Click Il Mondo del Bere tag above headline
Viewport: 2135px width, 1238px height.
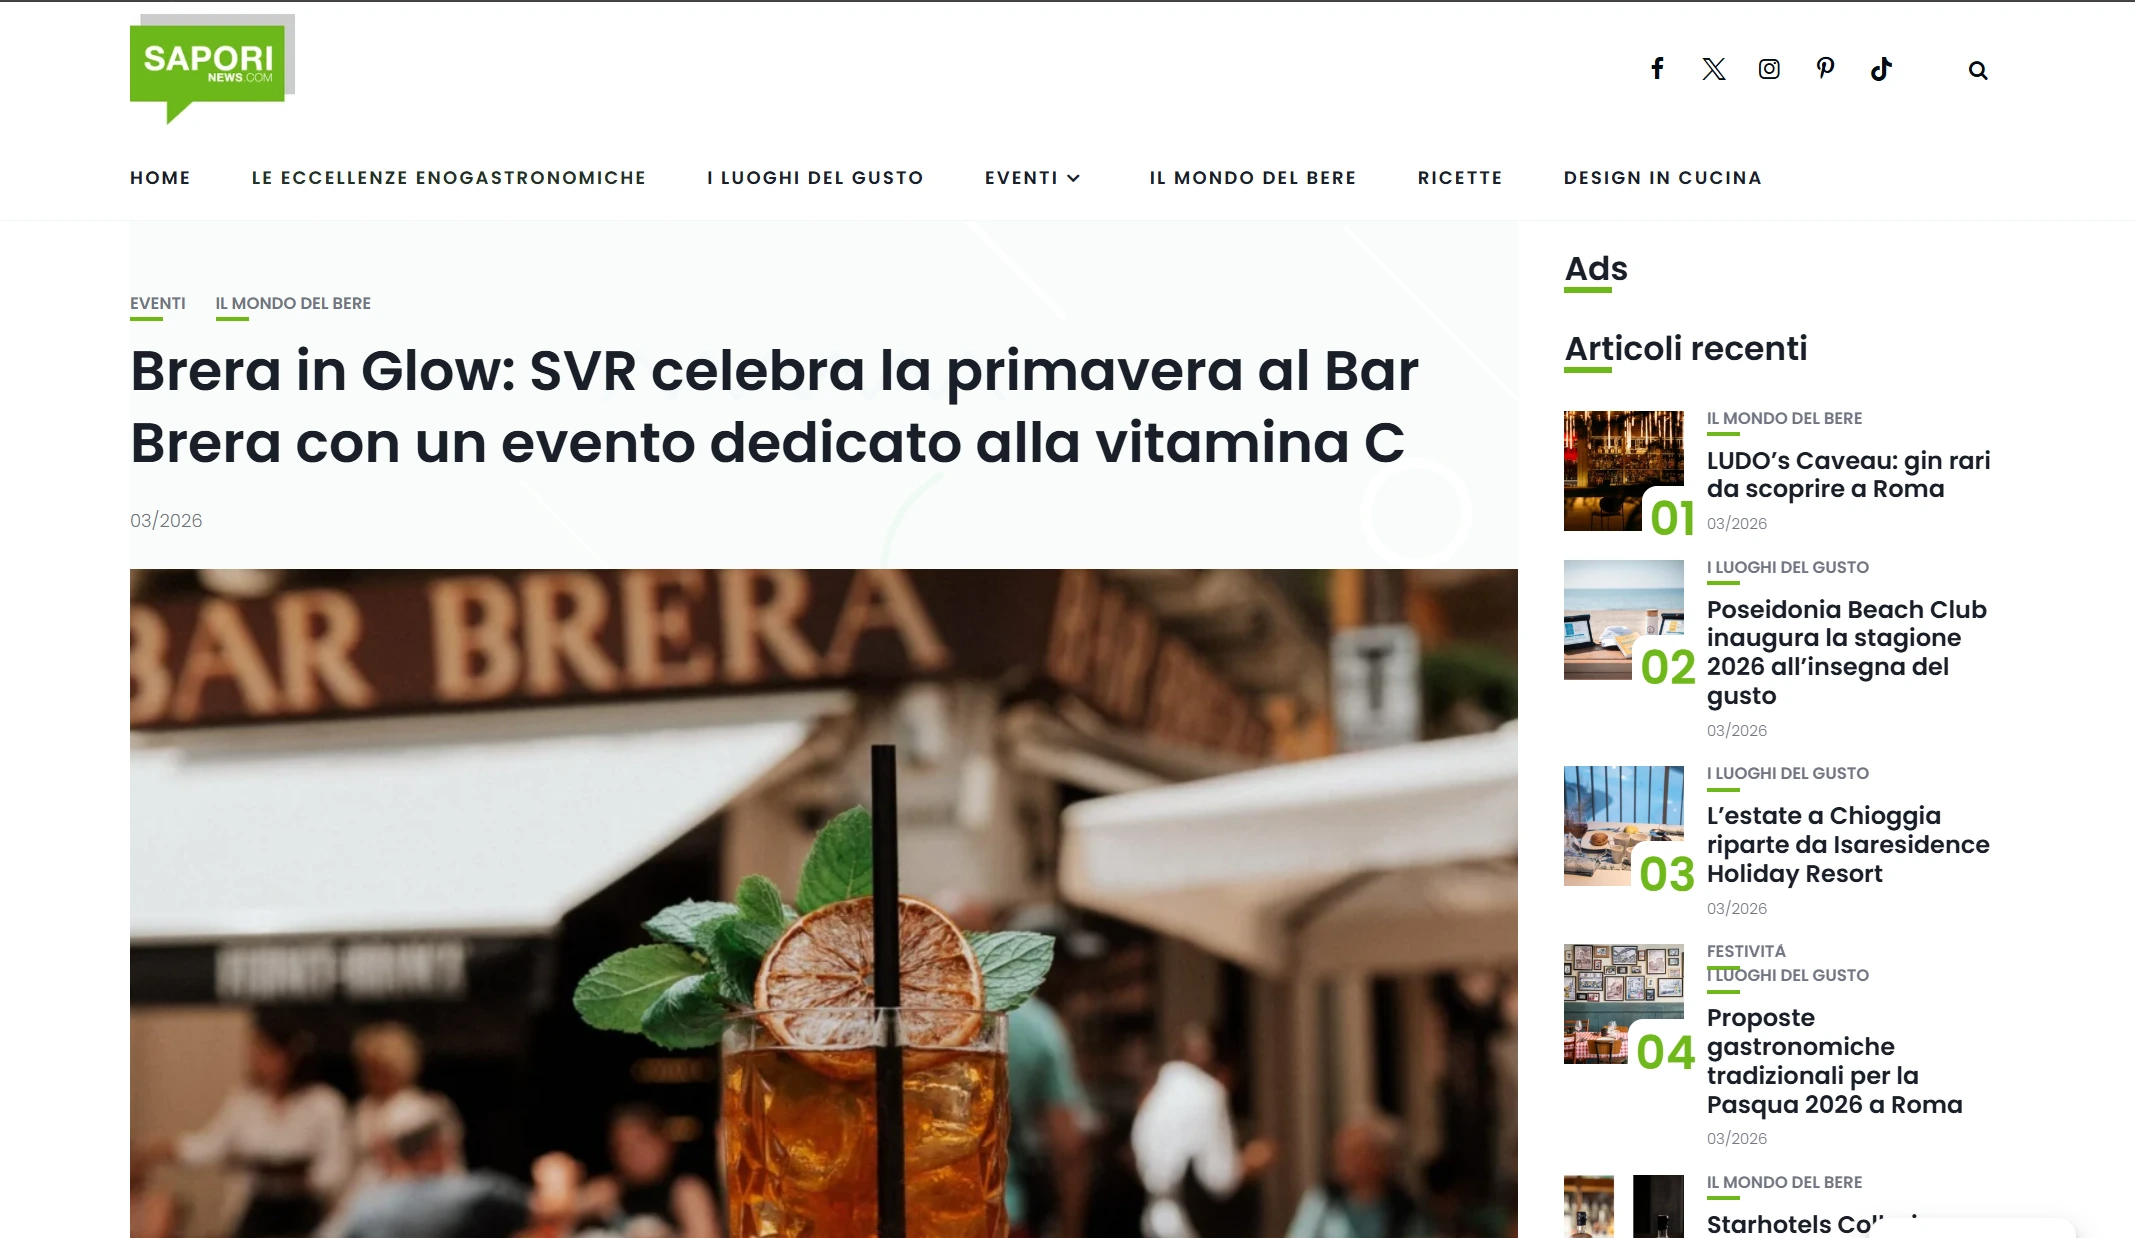tap(293, 303)
